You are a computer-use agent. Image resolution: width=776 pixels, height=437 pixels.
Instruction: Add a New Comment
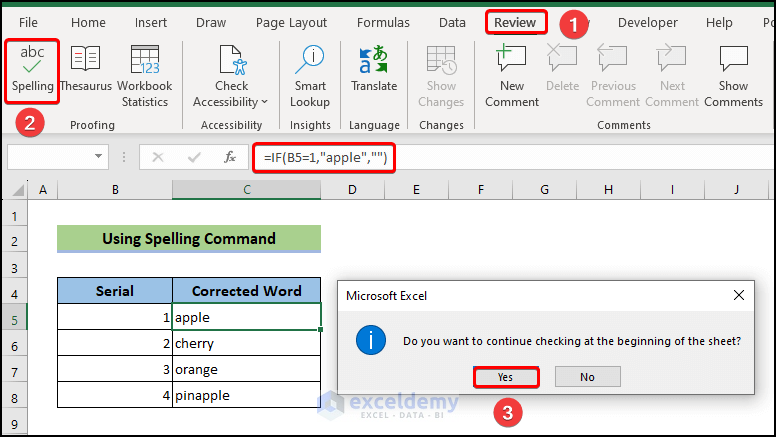click(512, 76)
